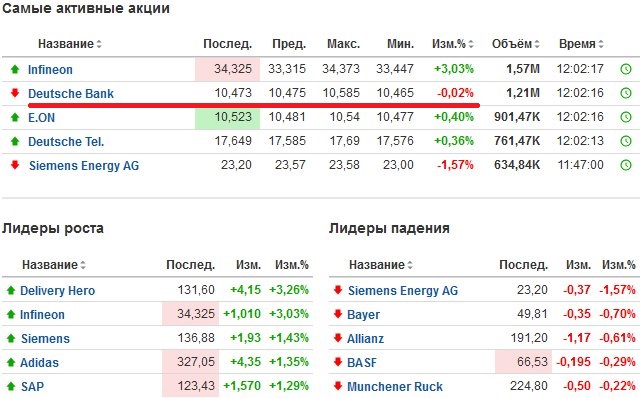Sort growth leaders by Название column

(54, 265)
